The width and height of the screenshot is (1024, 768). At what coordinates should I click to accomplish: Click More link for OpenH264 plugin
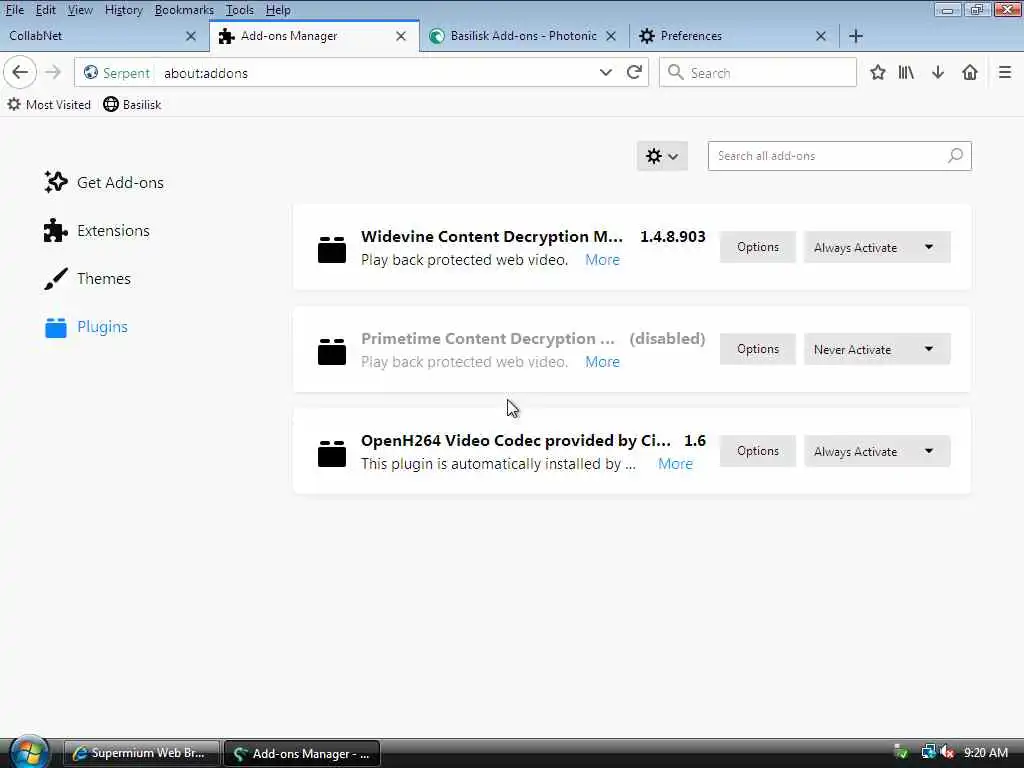pyautogui.click(x=675, y=464)
